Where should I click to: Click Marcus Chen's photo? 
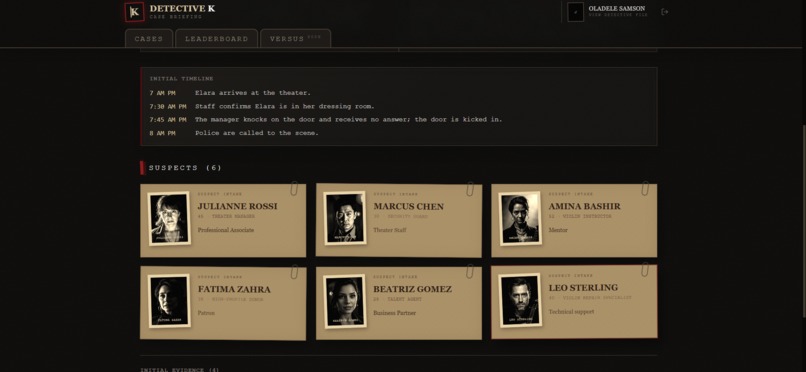(345, 218)
